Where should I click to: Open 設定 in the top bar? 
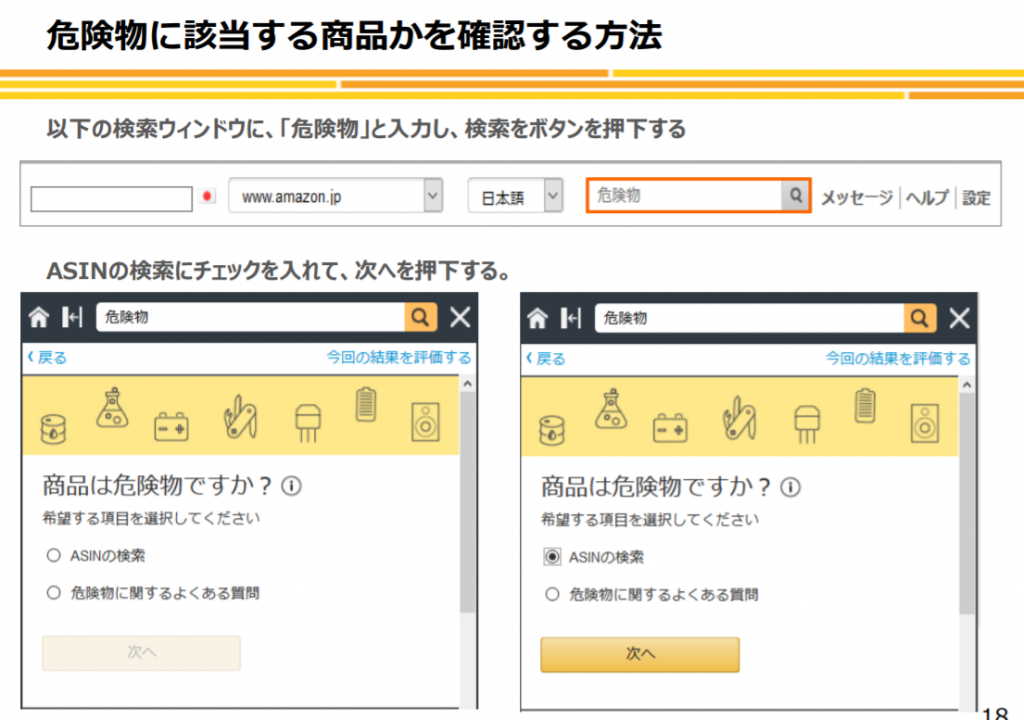pyautogui.click(x=976, y=198)
